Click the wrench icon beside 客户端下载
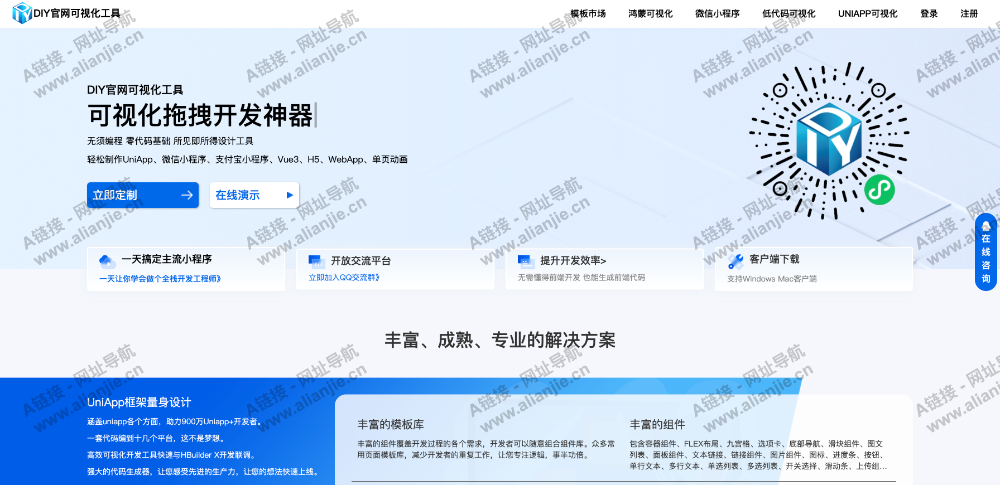 point(735,260)
